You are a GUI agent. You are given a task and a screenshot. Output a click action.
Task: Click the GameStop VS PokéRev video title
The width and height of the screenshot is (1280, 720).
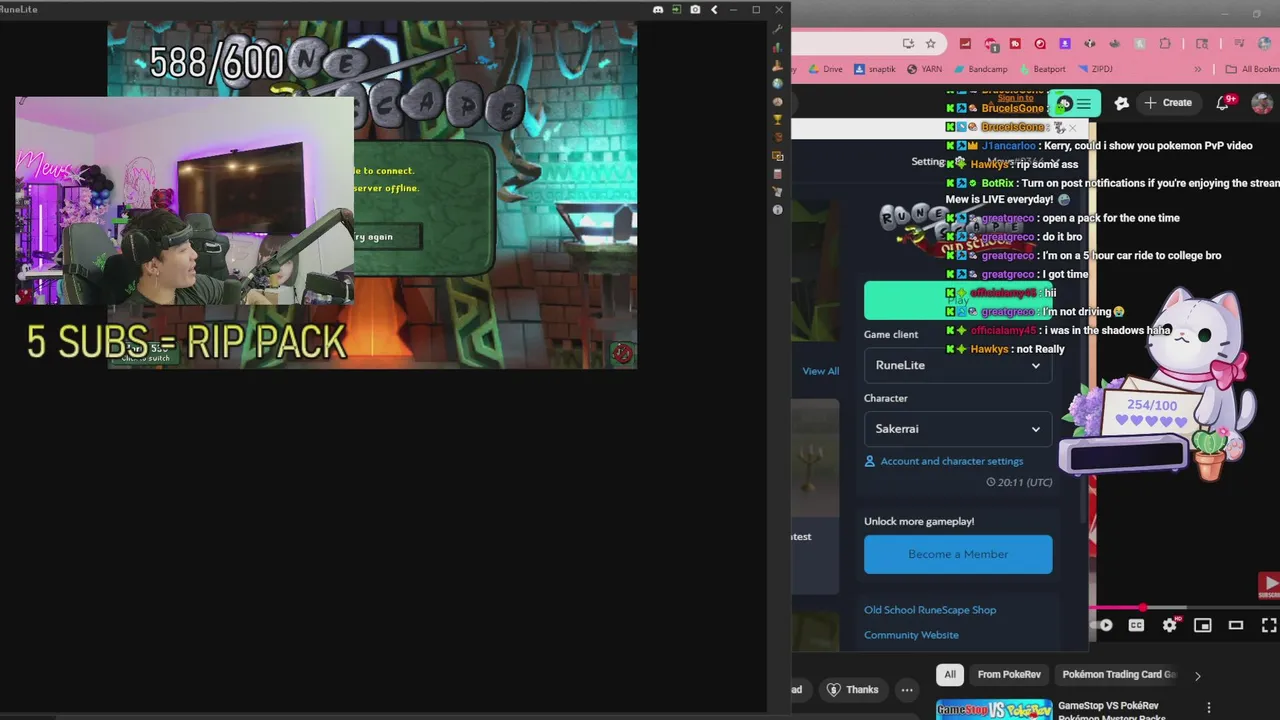1111,711
